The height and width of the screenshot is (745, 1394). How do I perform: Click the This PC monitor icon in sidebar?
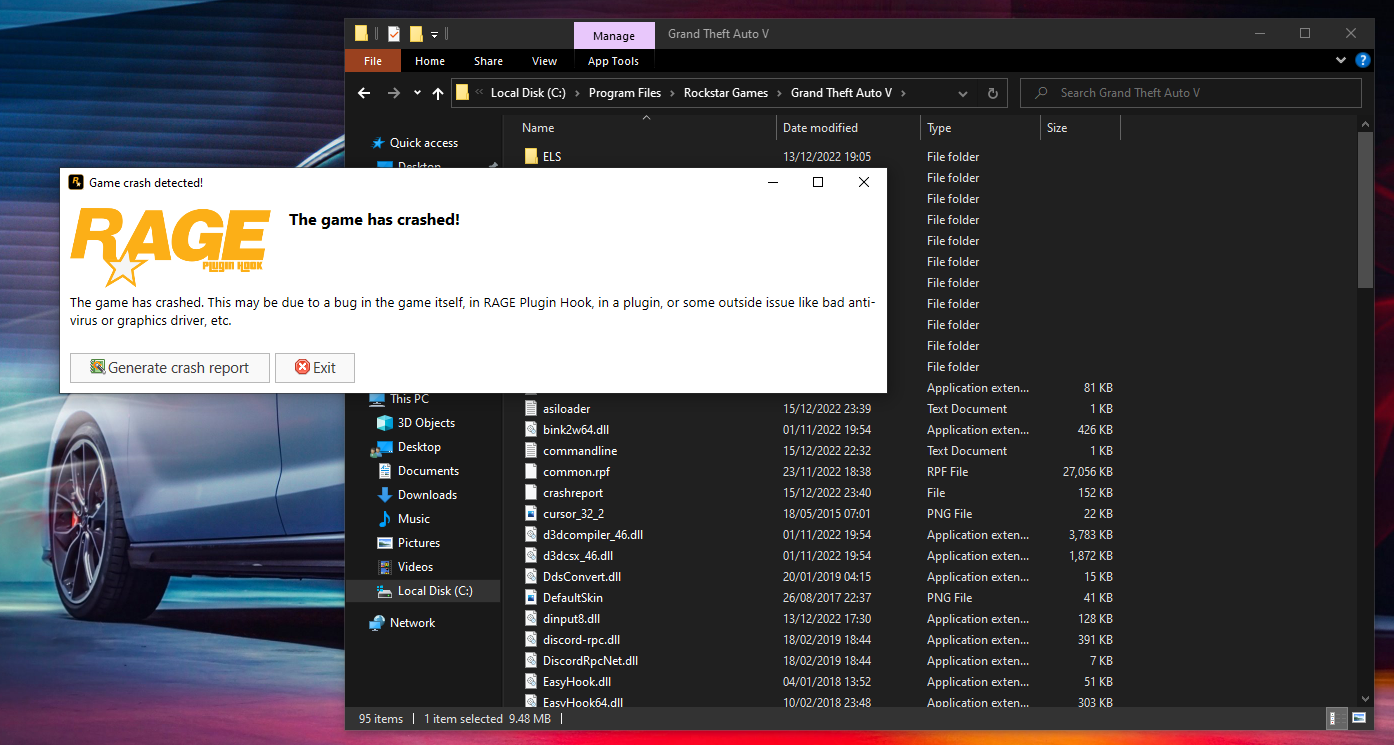[377, 399]
